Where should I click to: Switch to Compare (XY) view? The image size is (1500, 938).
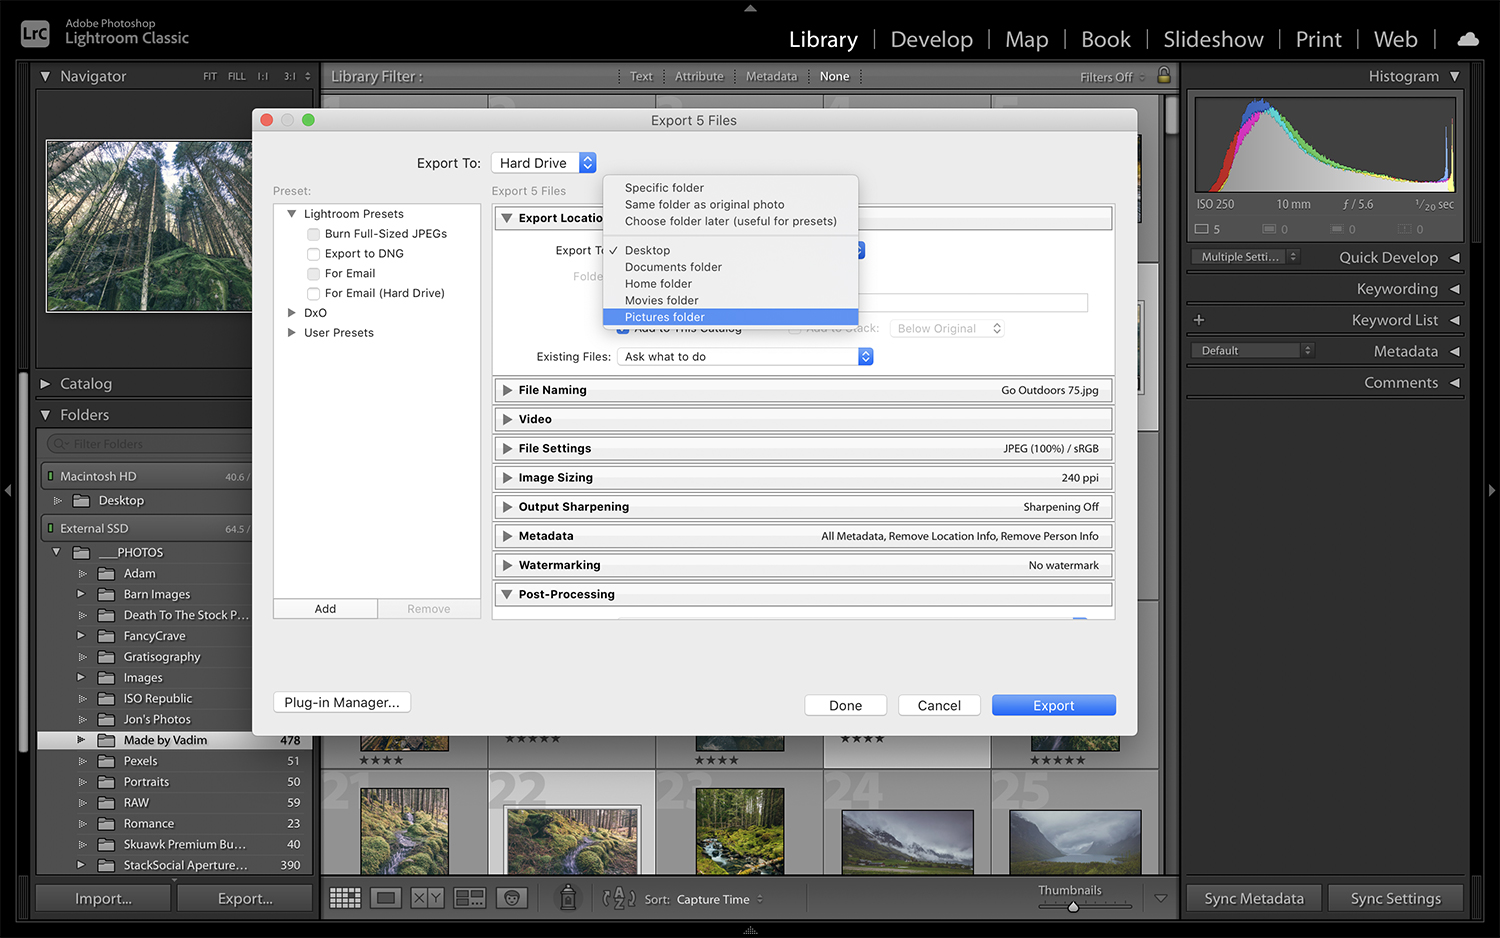[x=428, y=898]
